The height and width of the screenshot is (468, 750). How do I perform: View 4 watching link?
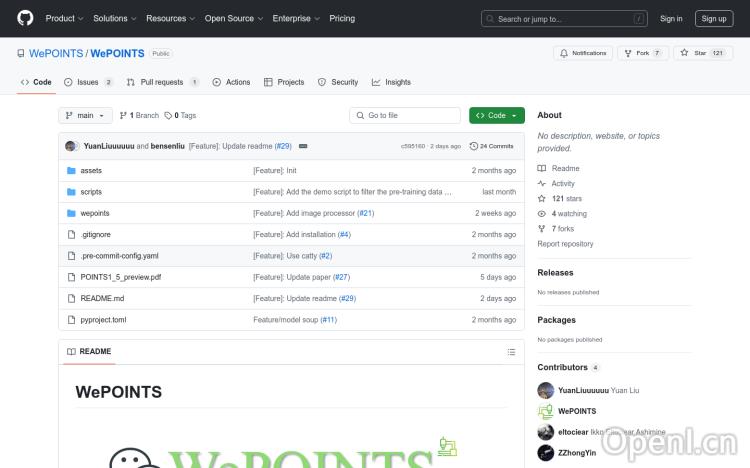coord(562,213)
